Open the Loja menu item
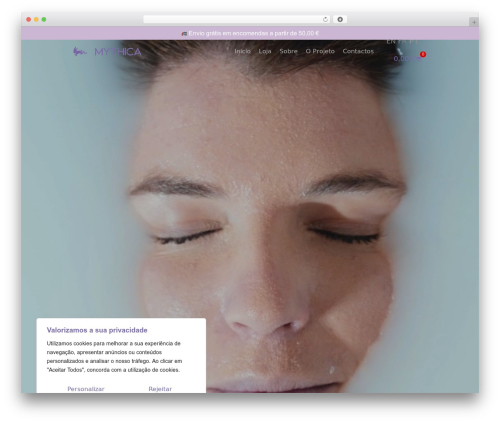This screenshot has height=423, width=500. (x=265, y=51)
